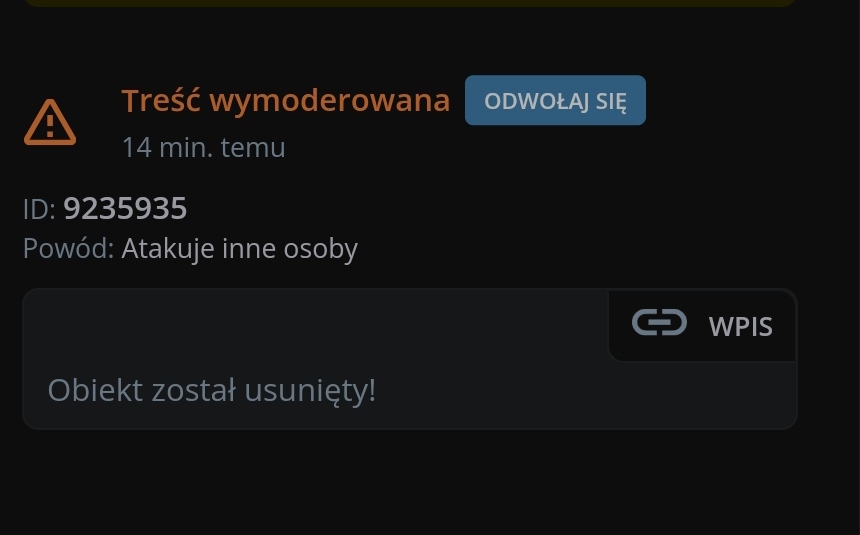Select the moderation ID number 9235935
860x535 pixels.
click(125, 209)
